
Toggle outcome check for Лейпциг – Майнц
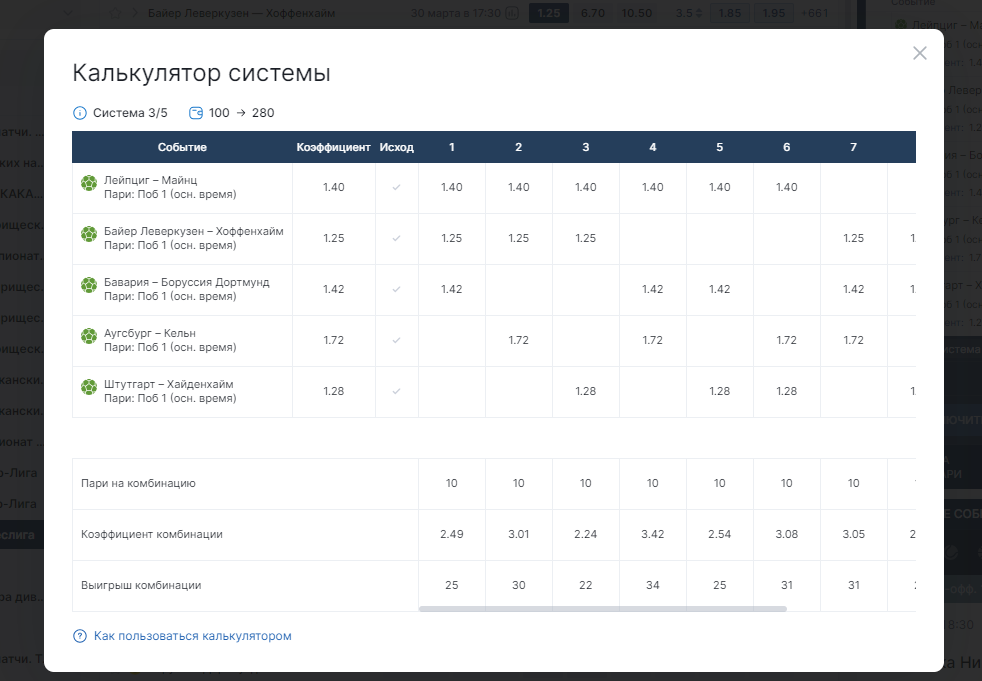tap(396, 187)
